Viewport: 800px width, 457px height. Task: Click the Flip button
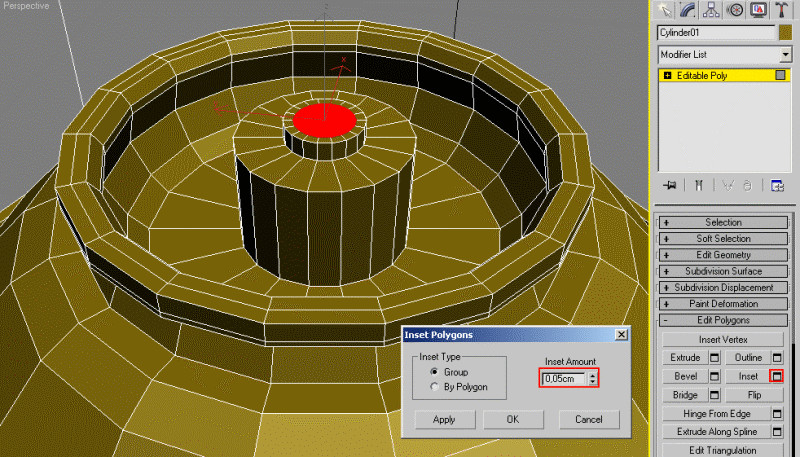754,395
